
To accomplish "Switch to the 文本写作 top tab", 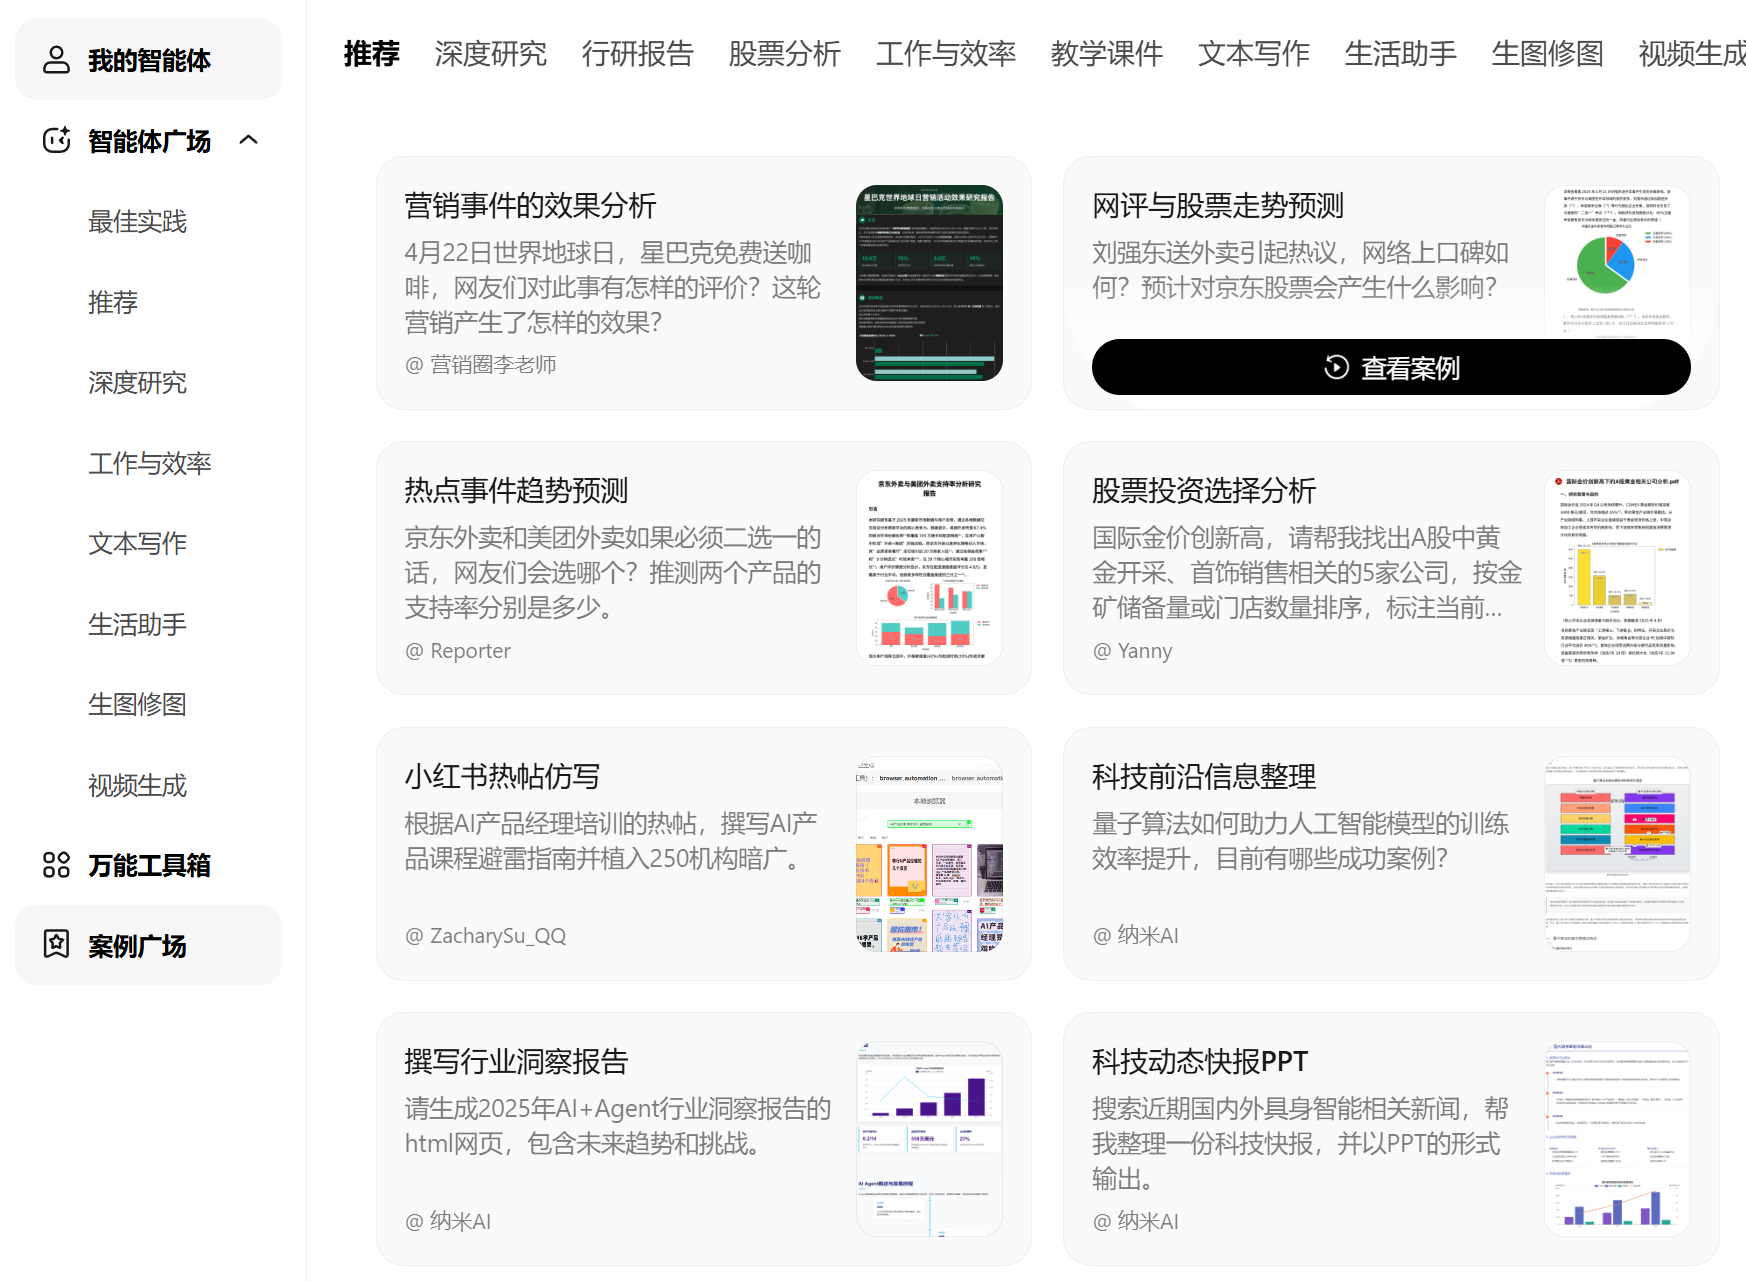I will [1254, 53].
